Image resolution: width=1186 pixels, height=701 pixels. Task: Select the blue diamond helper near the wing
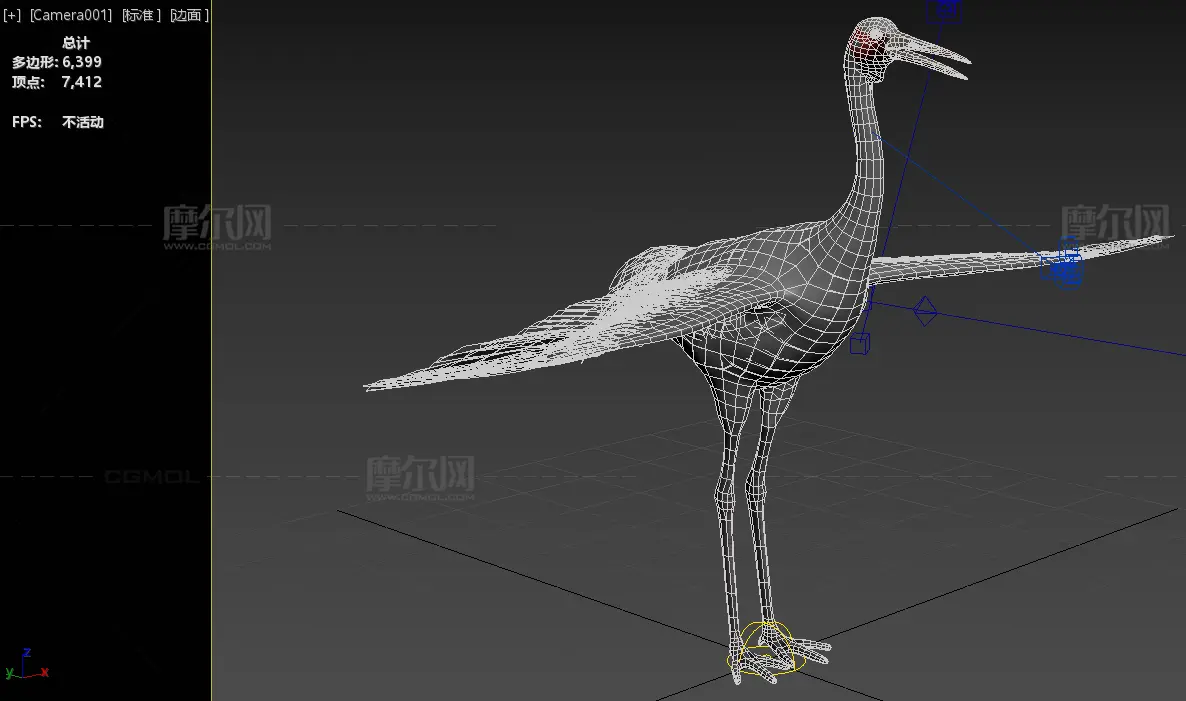coord(926,311)
